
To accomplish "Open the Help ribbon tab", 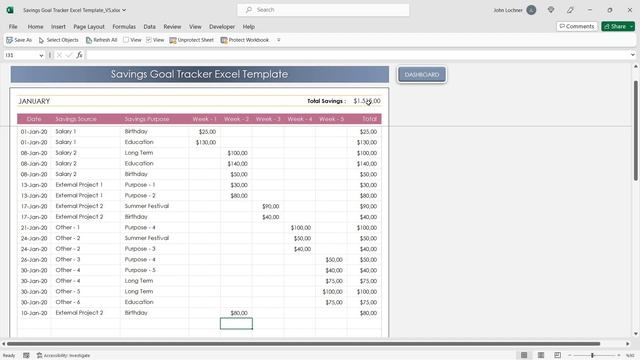I will point(249,27).
